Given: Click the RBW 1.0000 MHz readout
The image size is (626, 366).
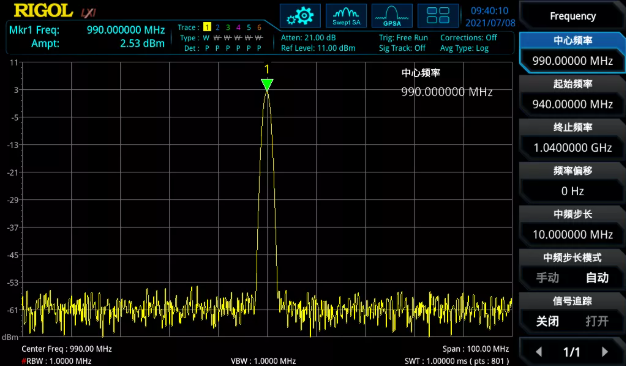Looking at the screenshot, I should [57, 361].
